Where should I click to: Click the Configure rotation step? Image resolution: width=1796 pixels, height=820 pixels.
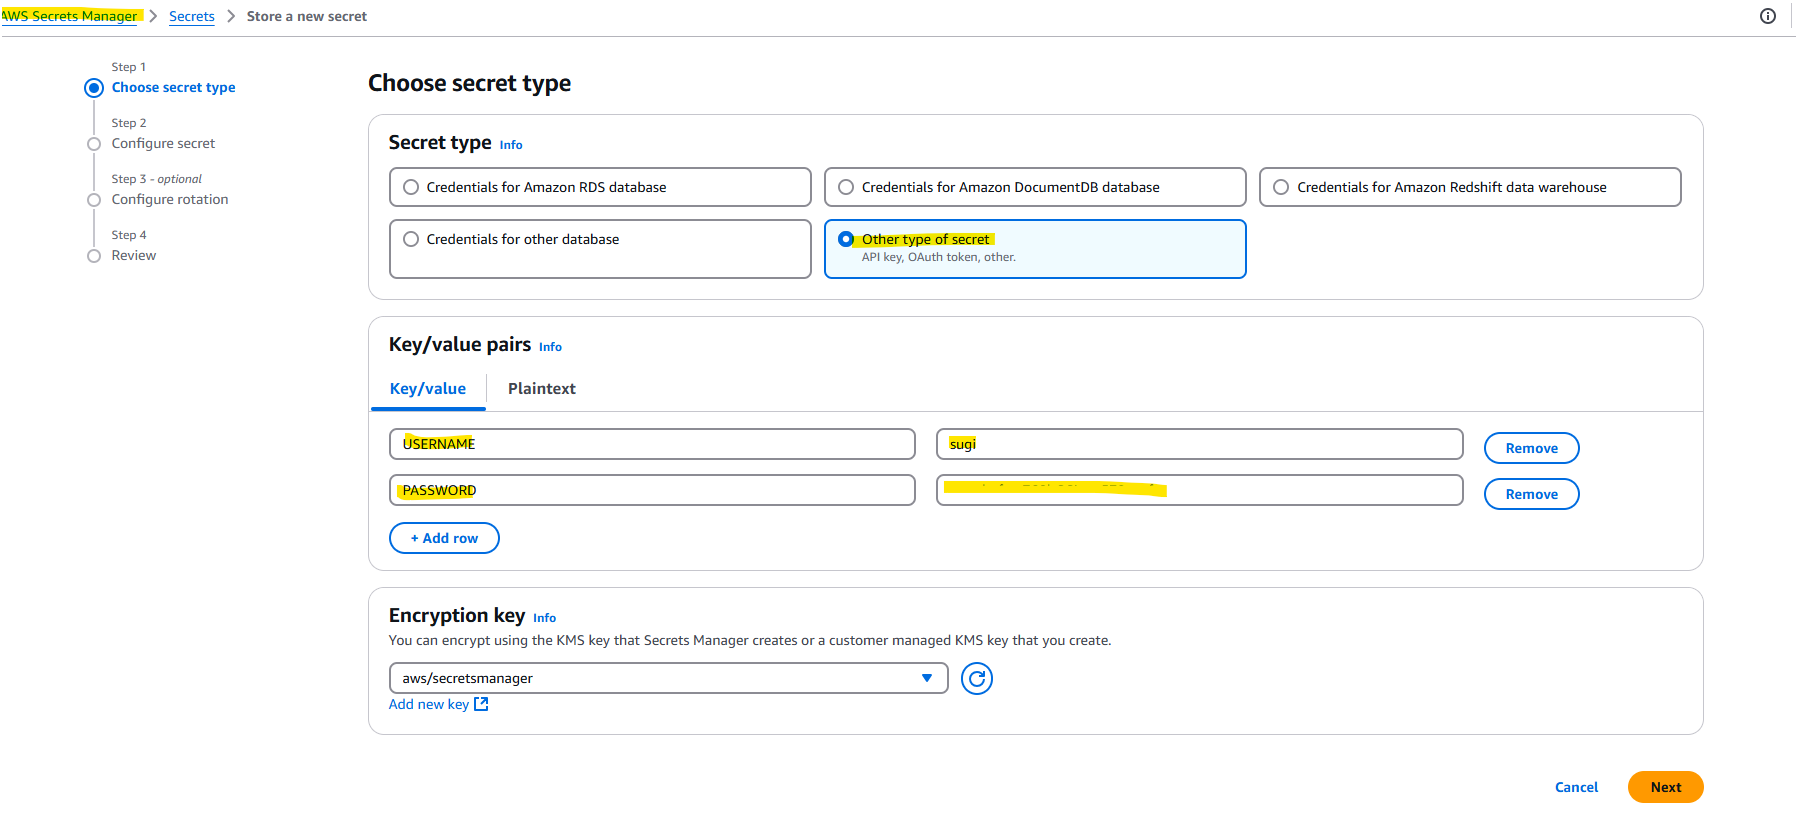pyautogui.click(x=170, y=200)
